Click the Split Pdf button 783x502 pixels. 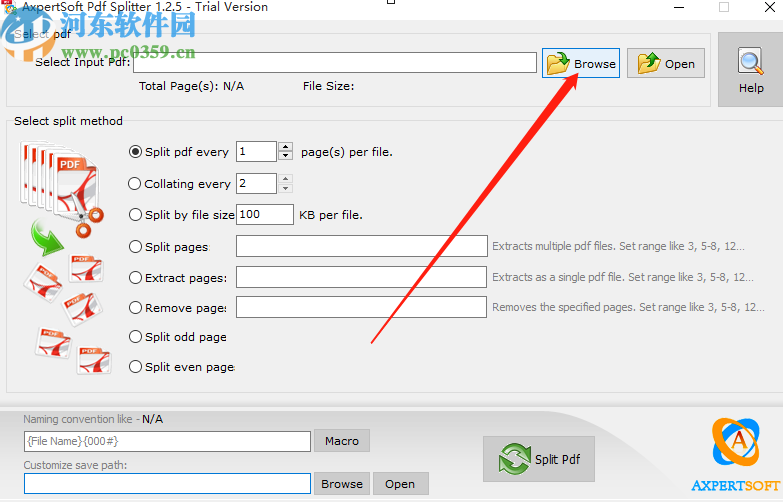click(539, 459)
